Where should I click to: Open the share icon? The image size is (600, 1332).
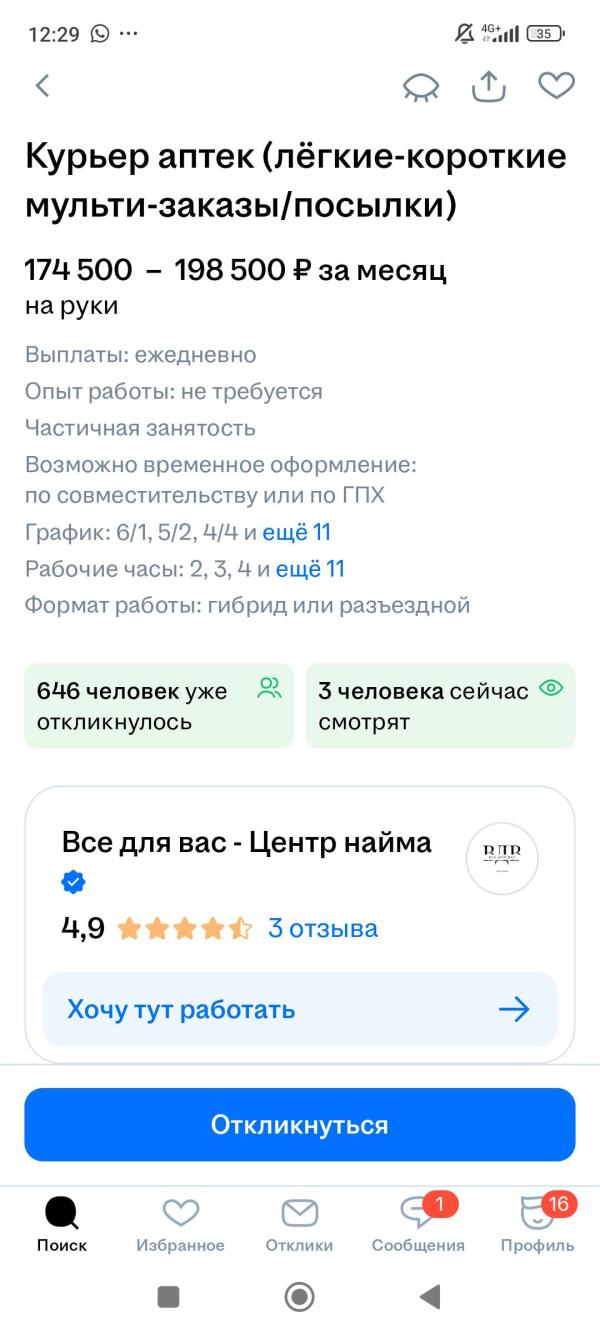click(488, 86)
